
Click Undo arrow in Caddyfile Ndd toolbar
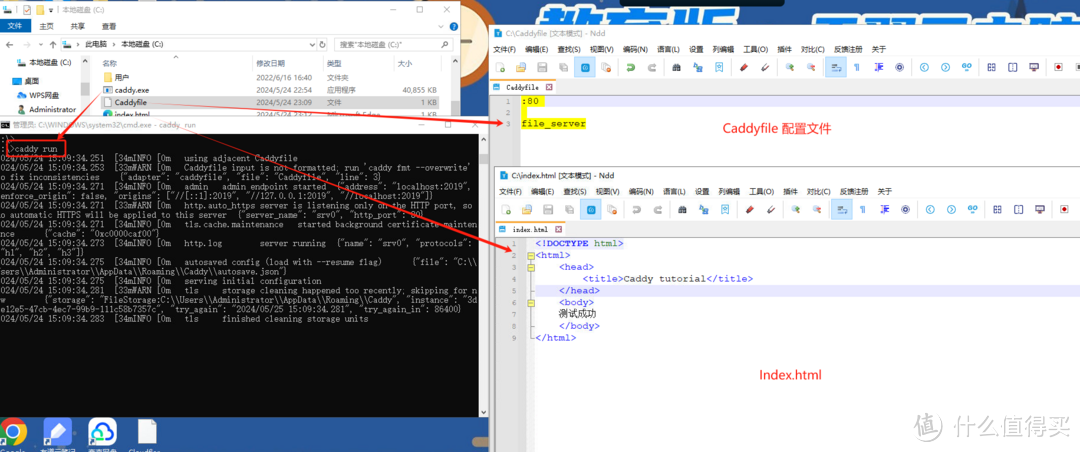click(630, 68)
